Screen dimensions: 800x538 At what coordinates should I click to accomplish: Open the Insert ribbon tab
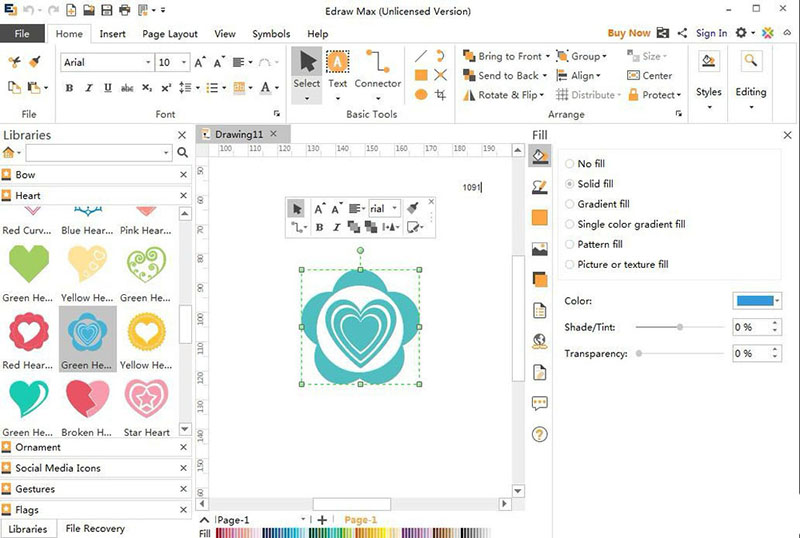112,34
